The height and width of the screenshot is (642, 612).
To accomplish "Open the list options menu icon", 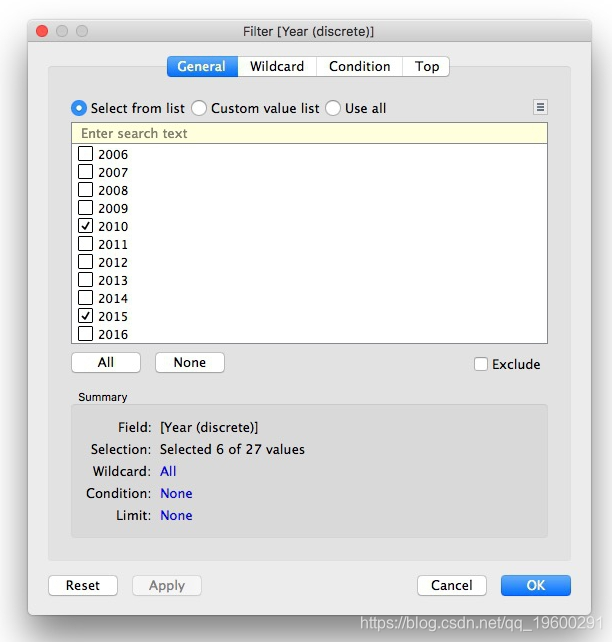I will [x=540, y=107].
